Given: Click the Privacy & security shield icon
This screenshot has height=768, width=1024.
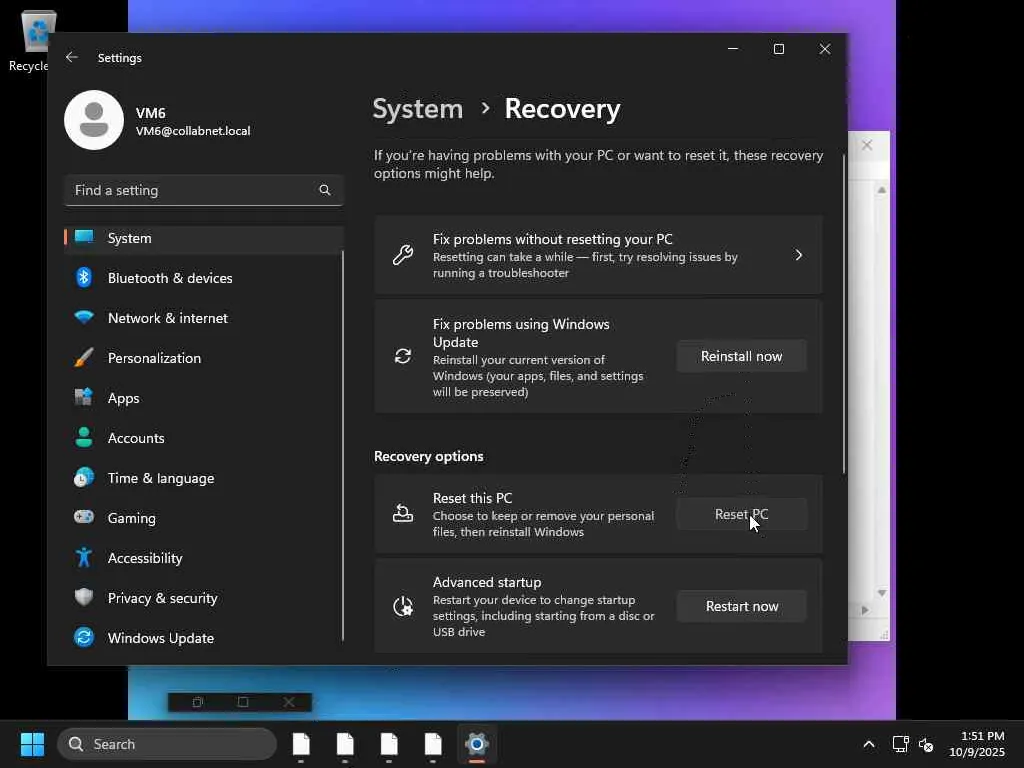Looking at the screenshot, I should pos(84,597).
